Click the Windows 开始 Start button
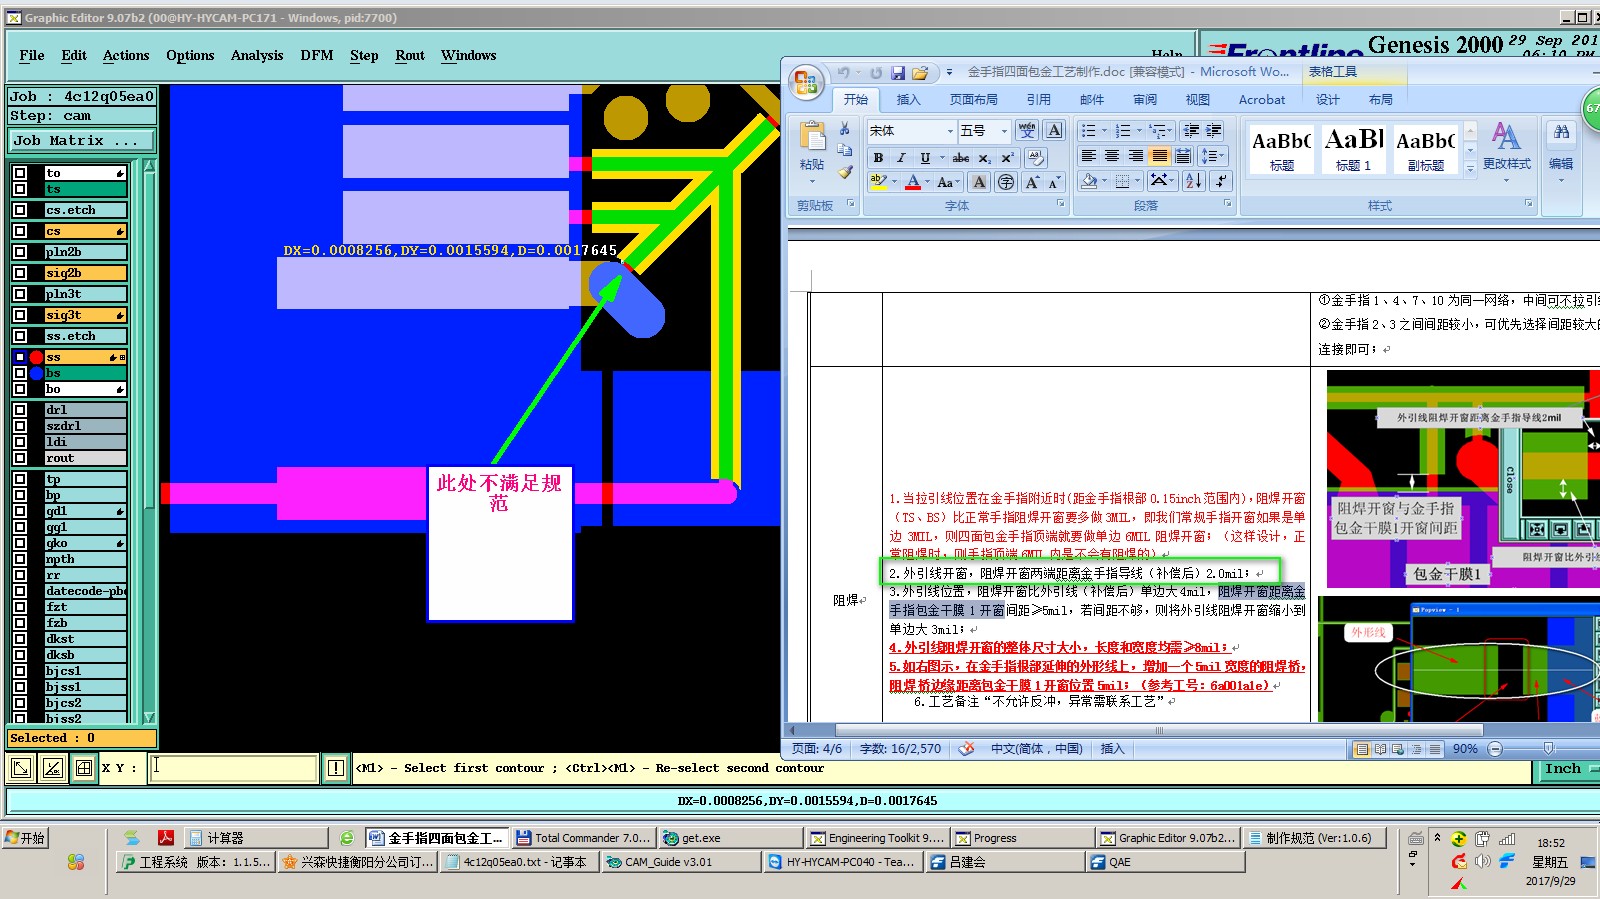1600x899 pixels. [x=25, y=838]
